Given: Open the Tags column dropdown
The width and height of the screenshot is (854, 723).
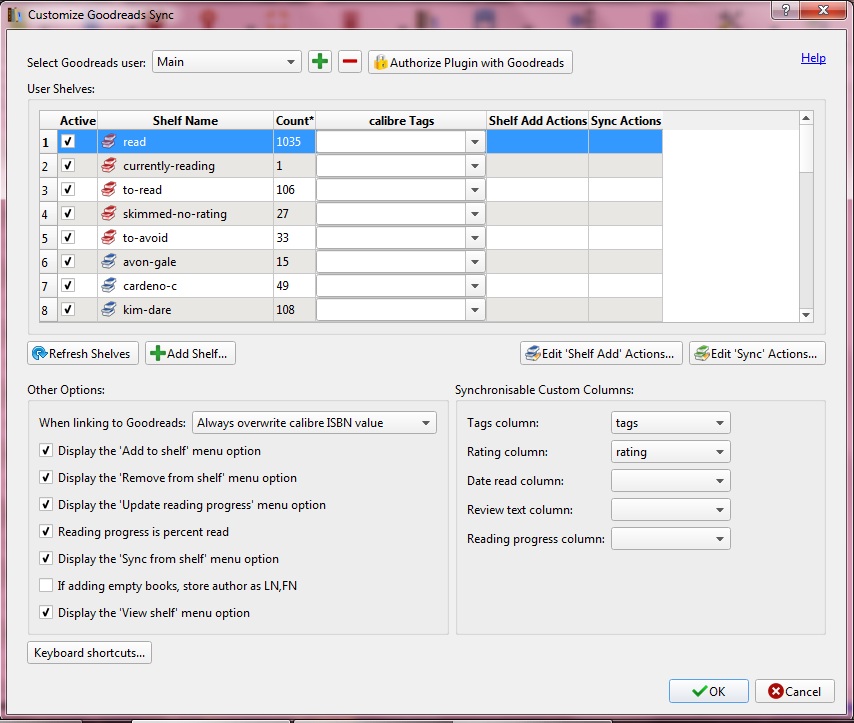Looking at the screenshot, I should click(x=670, y=423).
